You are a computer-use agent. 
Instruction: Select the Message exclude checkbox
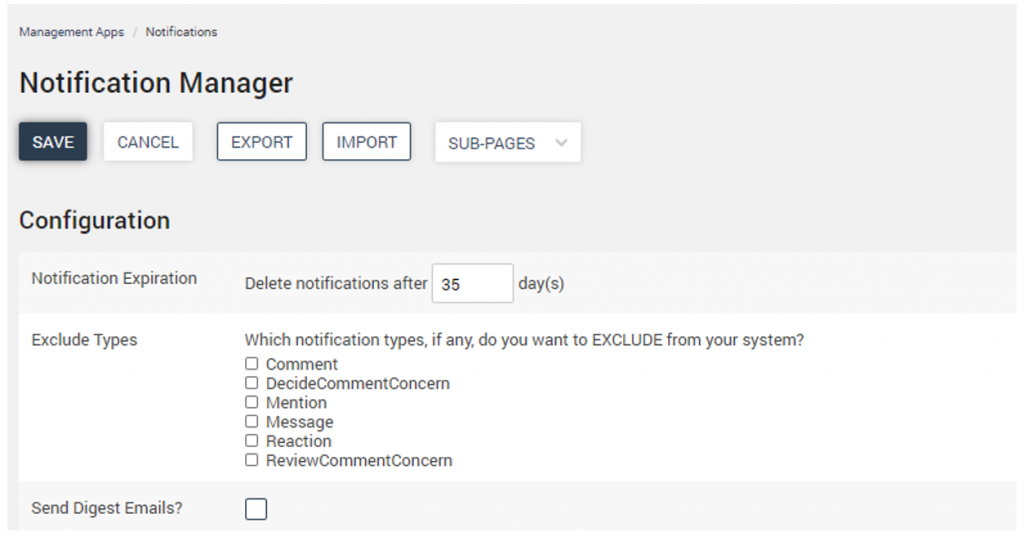[x=252, y=422]
